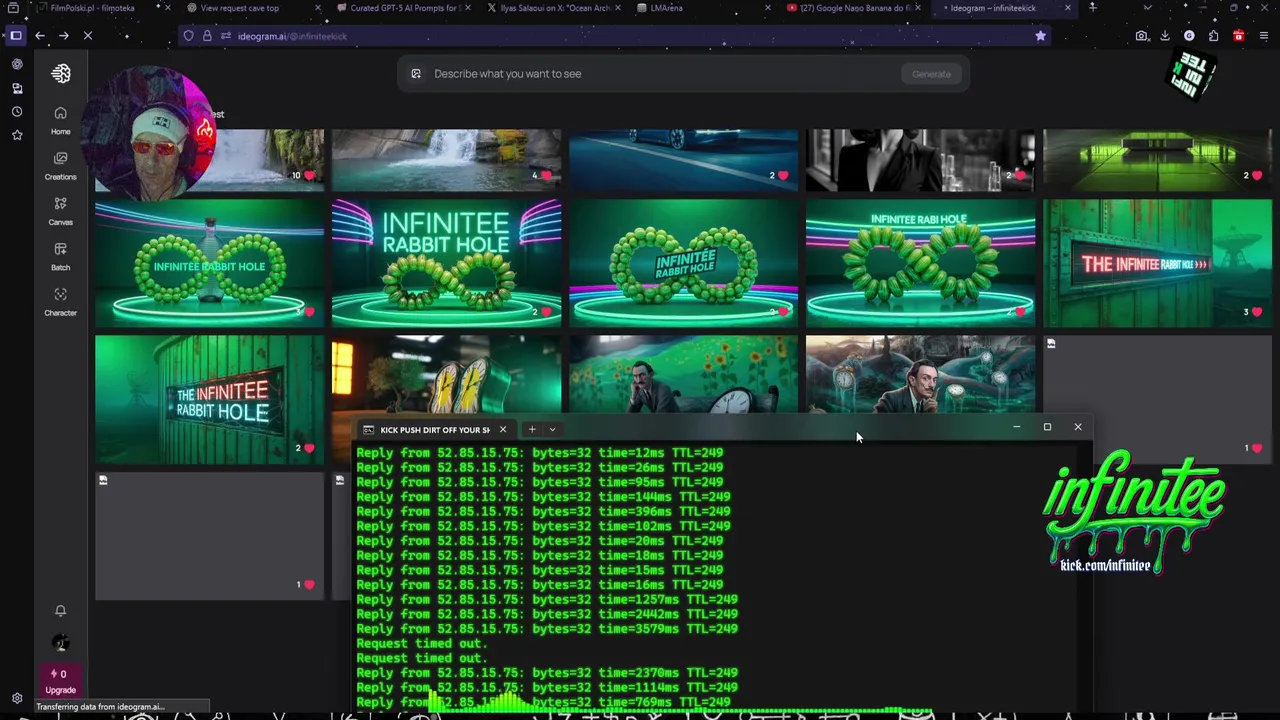This screenshot has width=1280, height=720.
Task: Toggle heart on INFINITEE RABI HOLE image
Action: 1020,312
